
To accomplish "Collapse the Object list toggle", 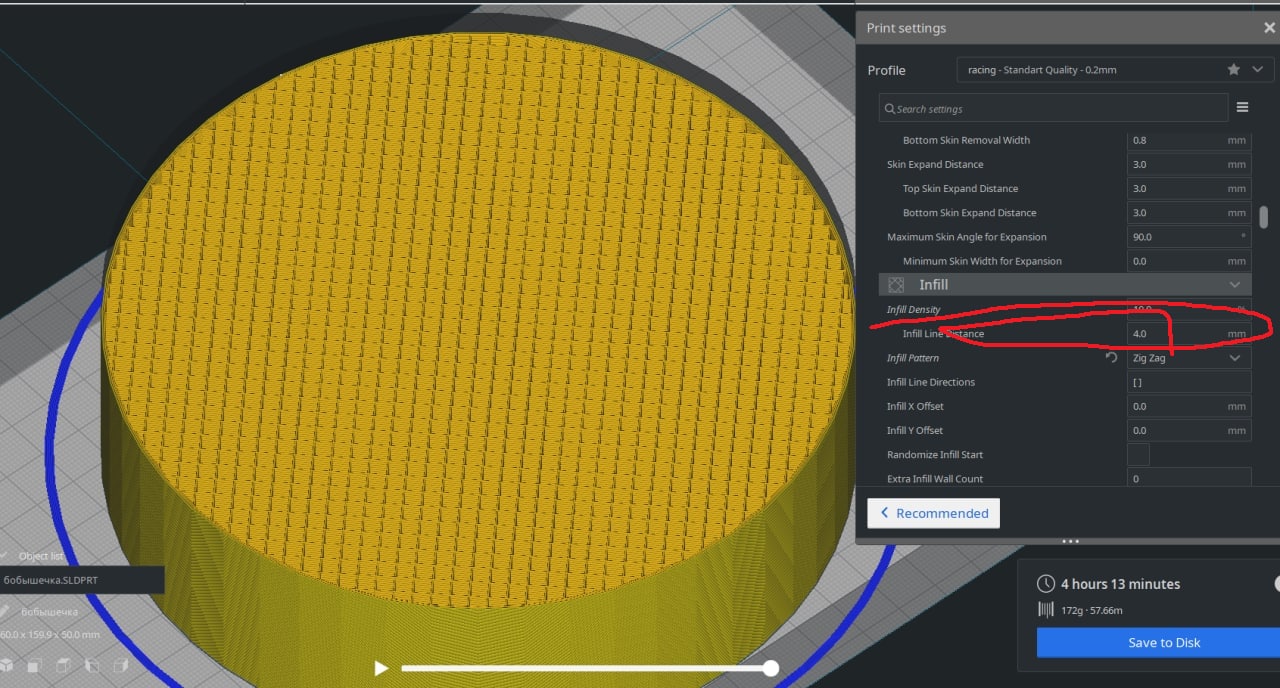I will 4,556.
